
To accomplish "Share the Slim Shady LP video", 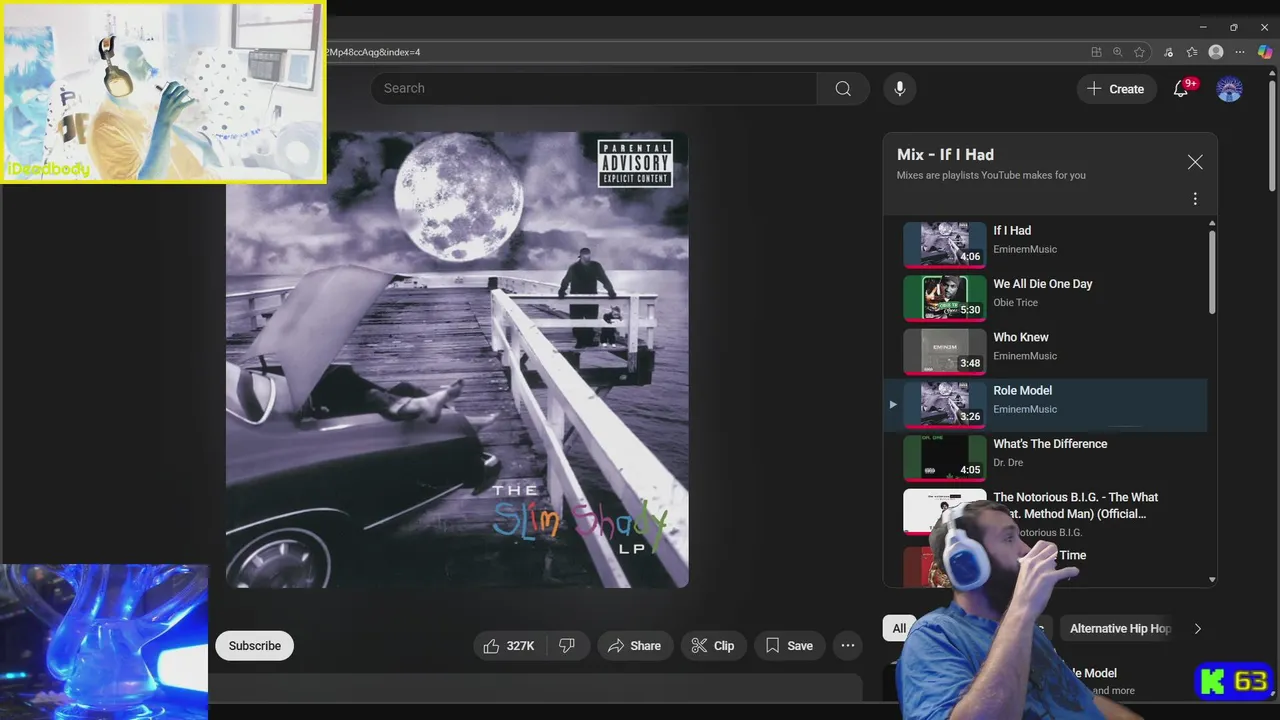I will [x=635, y=646].
